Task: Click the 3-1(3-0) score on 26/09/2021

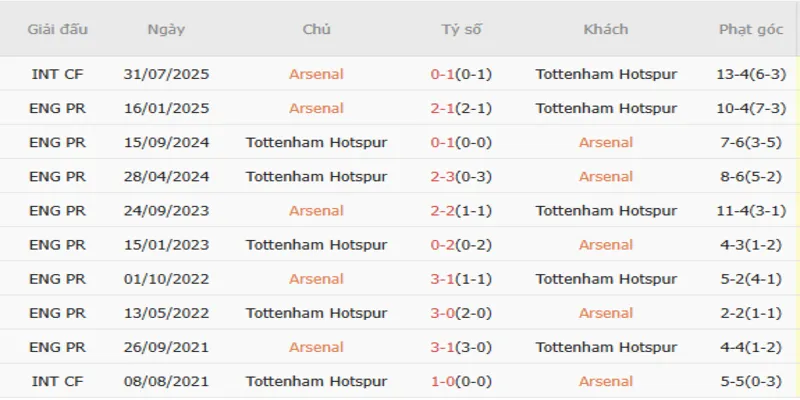Action: 461,346
